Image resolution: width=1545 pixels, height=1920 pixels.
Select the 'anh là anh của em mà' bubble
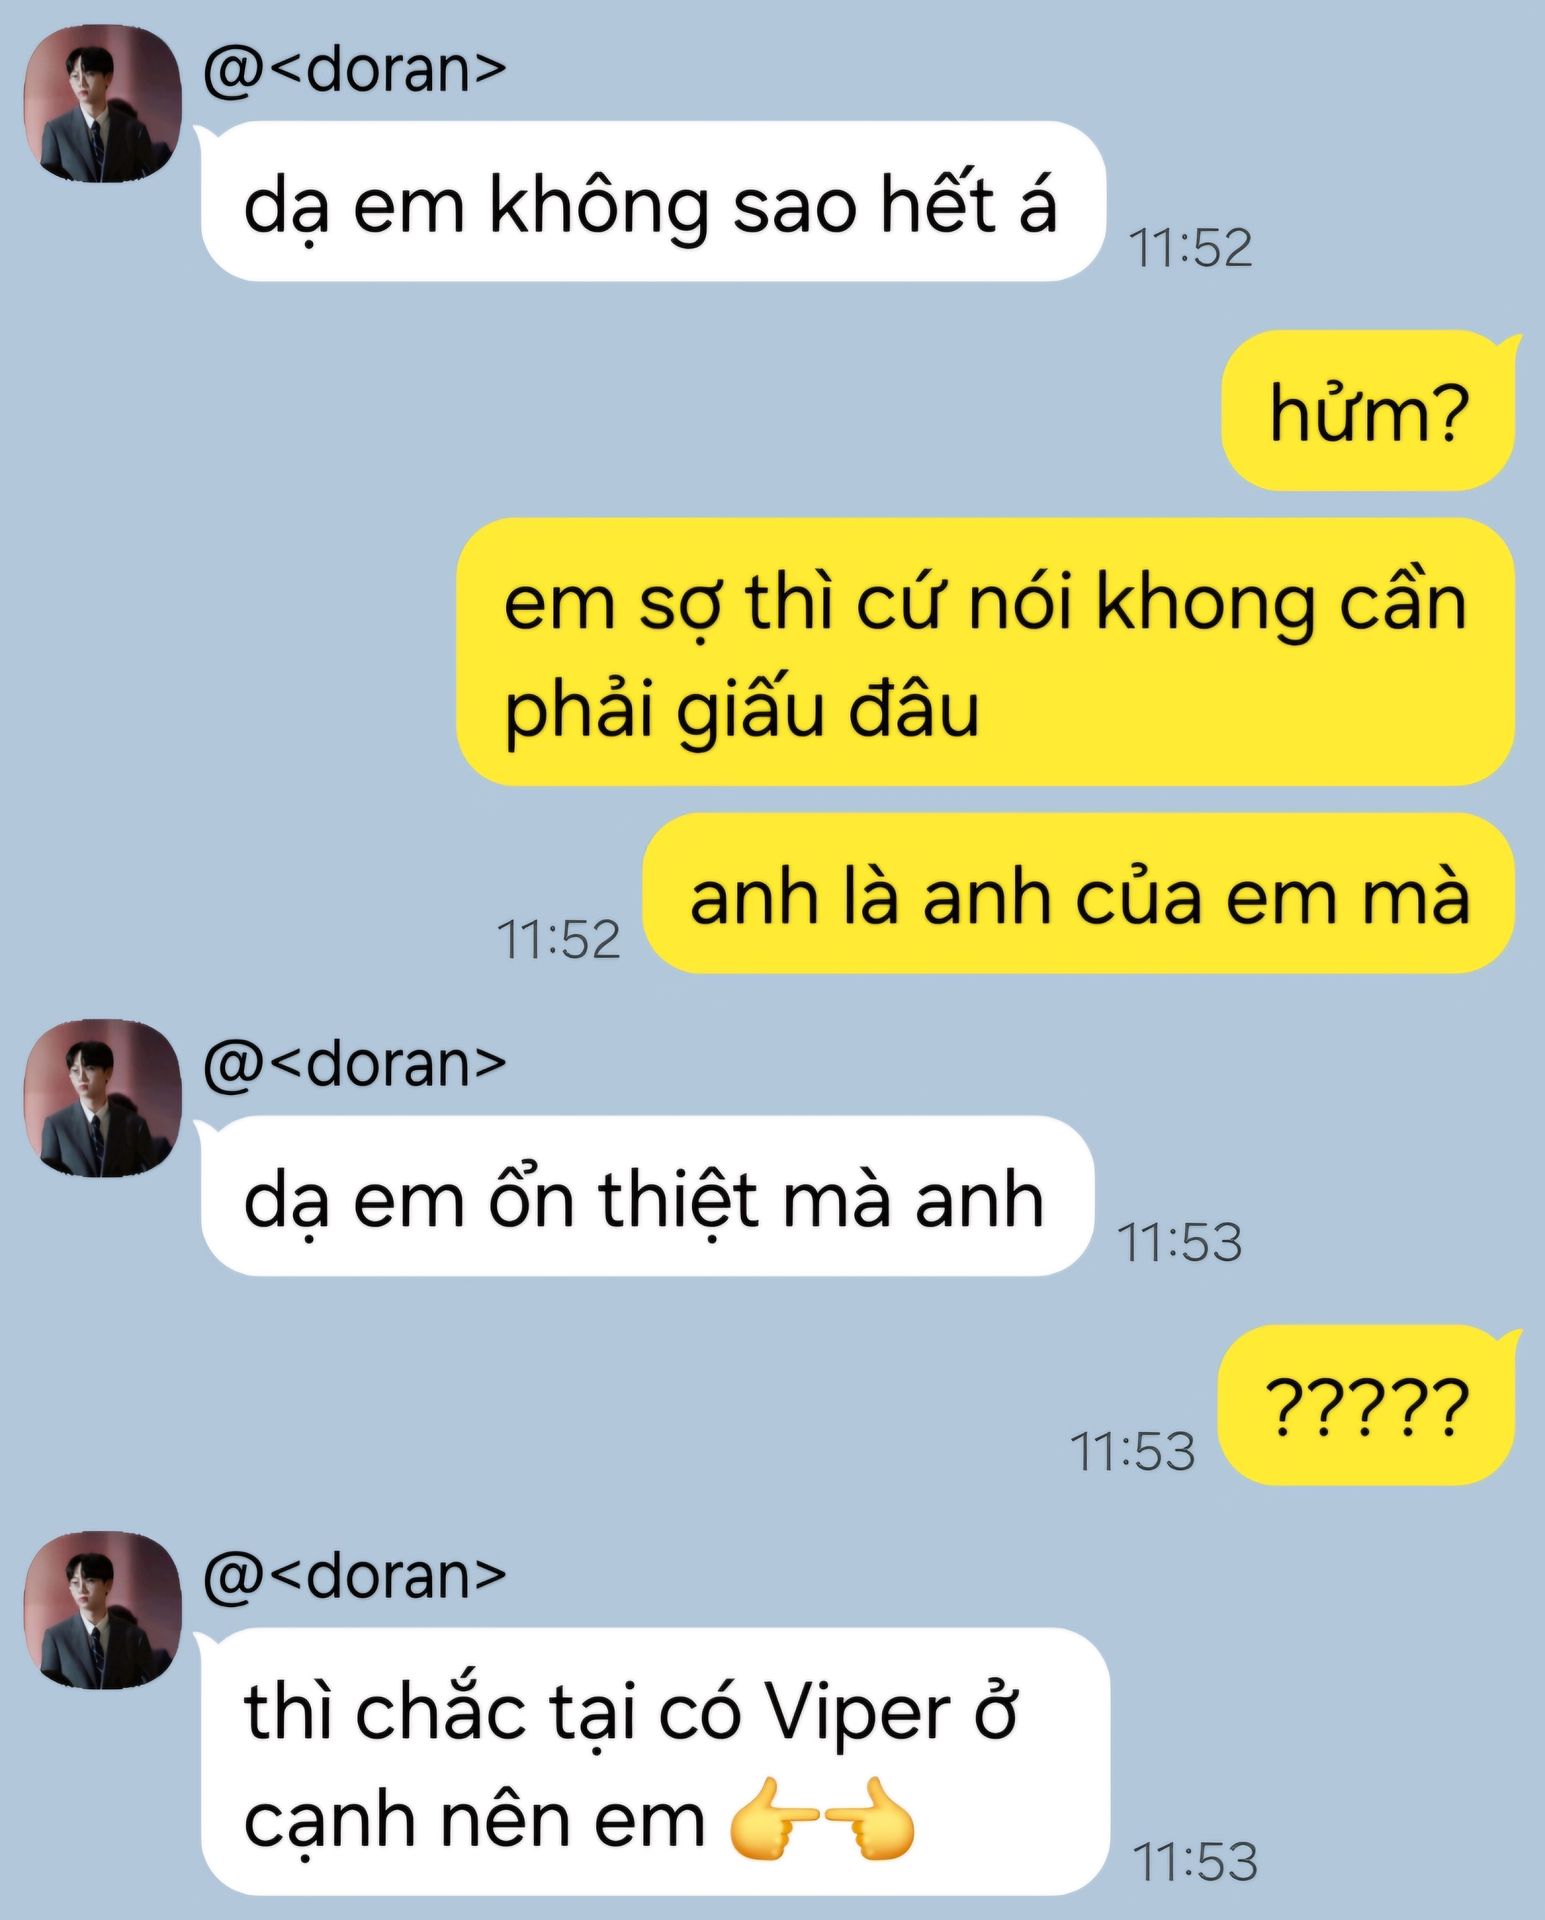coord(1078,893)
